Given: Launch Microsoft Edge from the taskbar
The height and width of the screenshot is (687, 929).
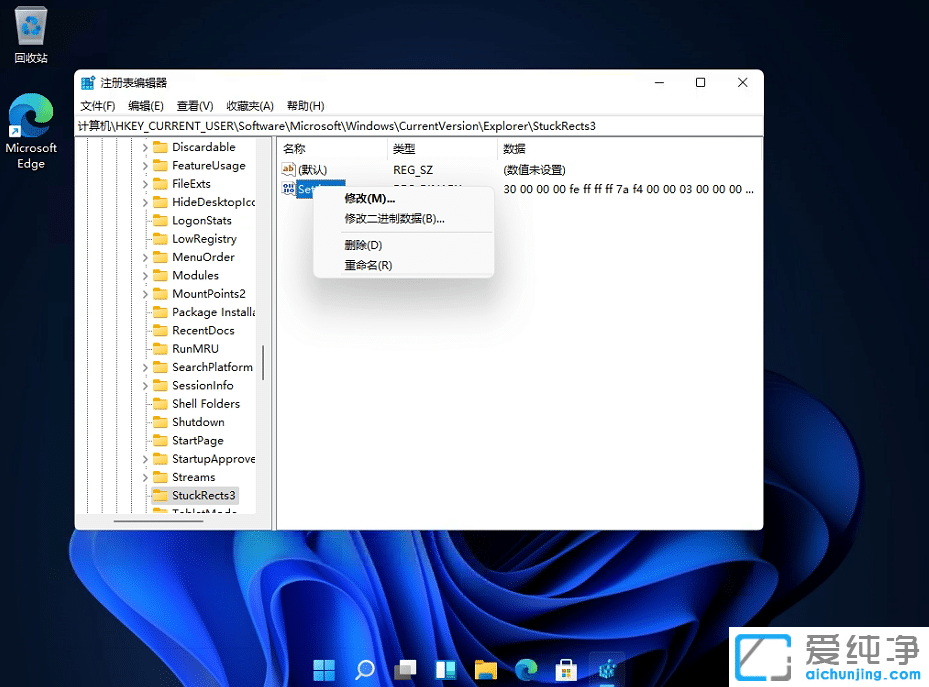Looking at the screenshot, I should [x=525, y=669].
